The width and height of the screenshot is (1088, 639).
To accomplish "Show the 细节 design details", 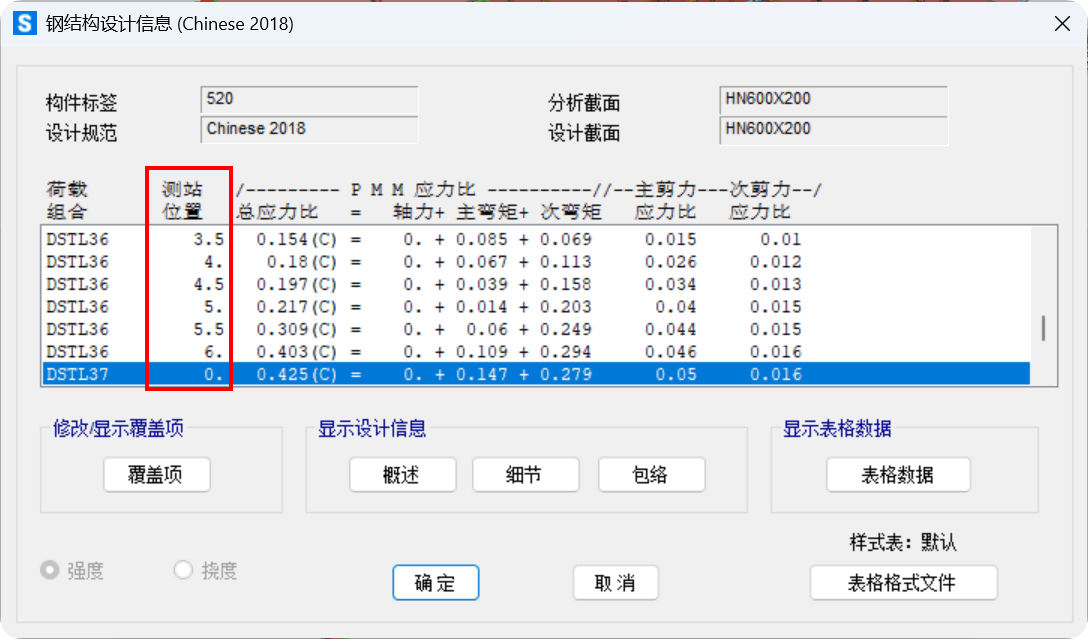I will pyautogui.click(x=525, y=475).
